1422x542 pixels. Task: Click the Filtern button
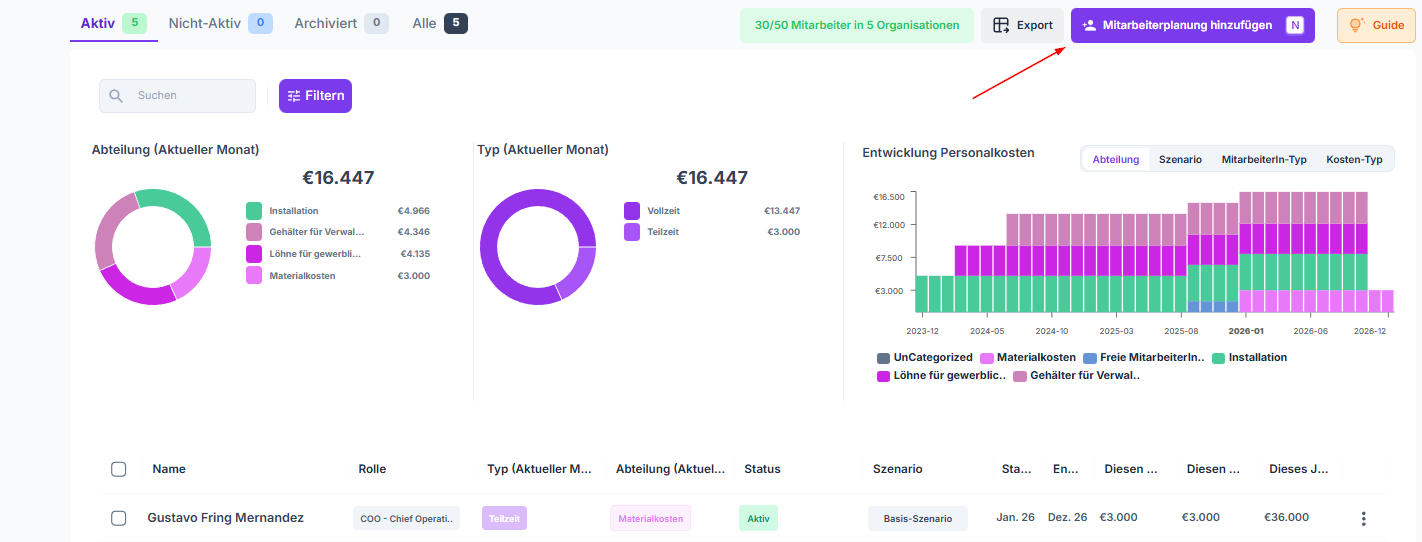[x=315, y=96]
